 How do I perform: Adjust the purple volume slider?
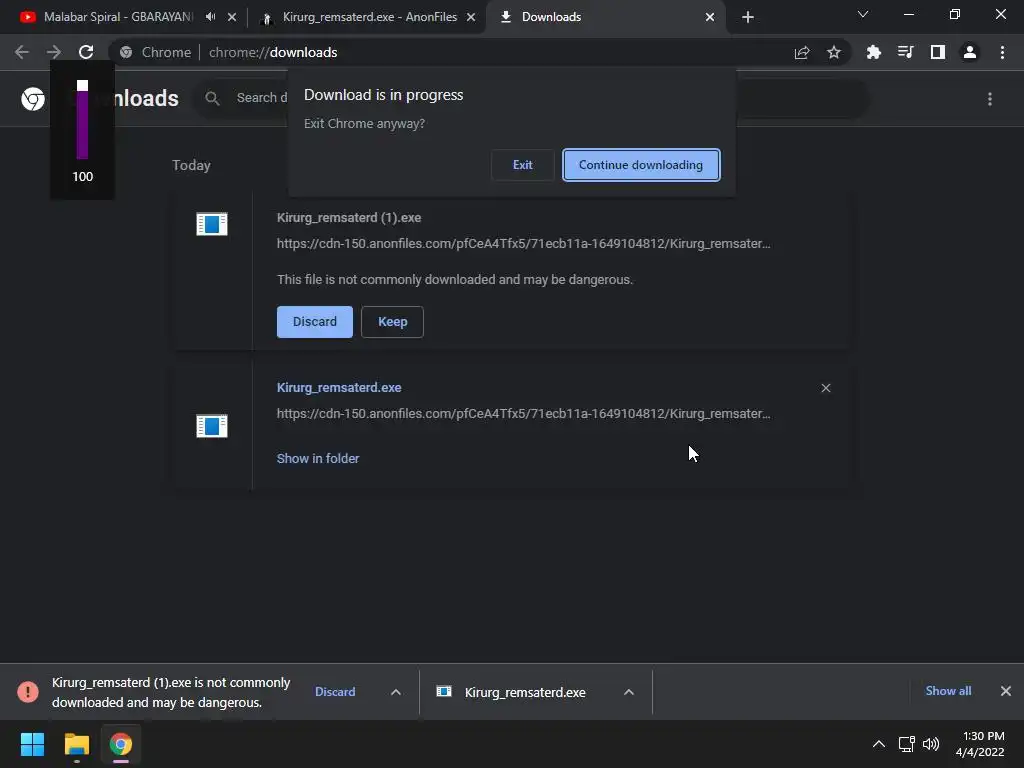[82, 120]
